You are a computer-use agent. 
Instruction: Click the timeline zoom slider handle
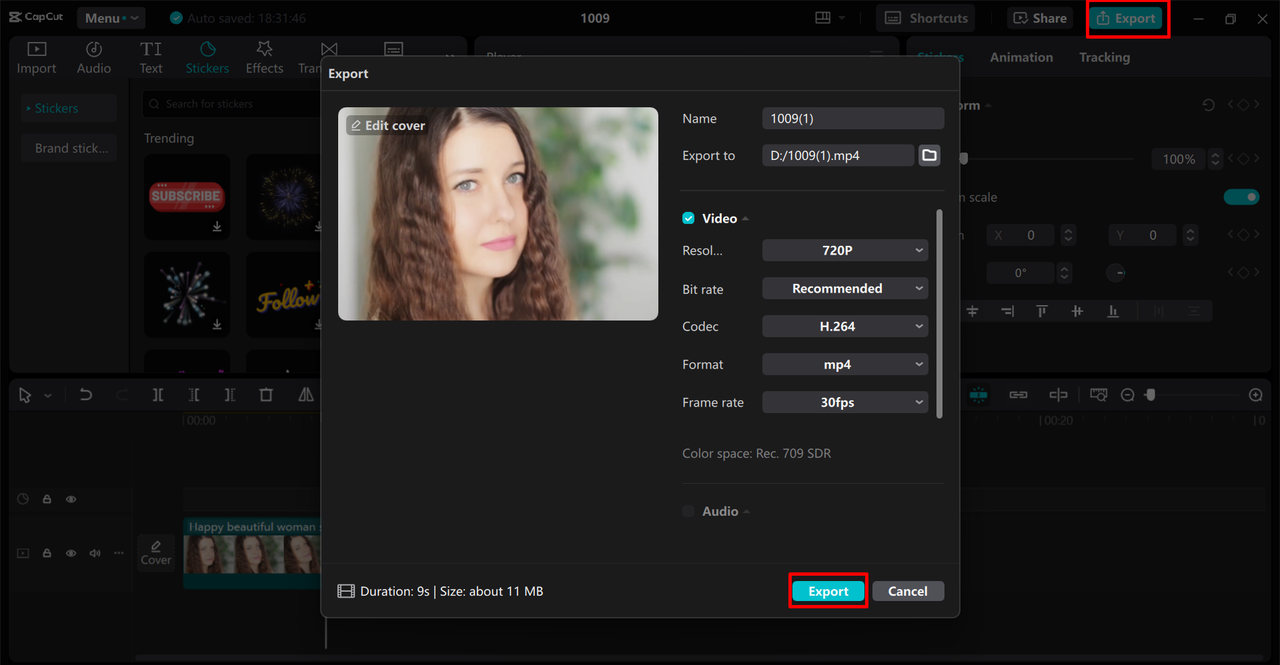tap(1150, 395)
